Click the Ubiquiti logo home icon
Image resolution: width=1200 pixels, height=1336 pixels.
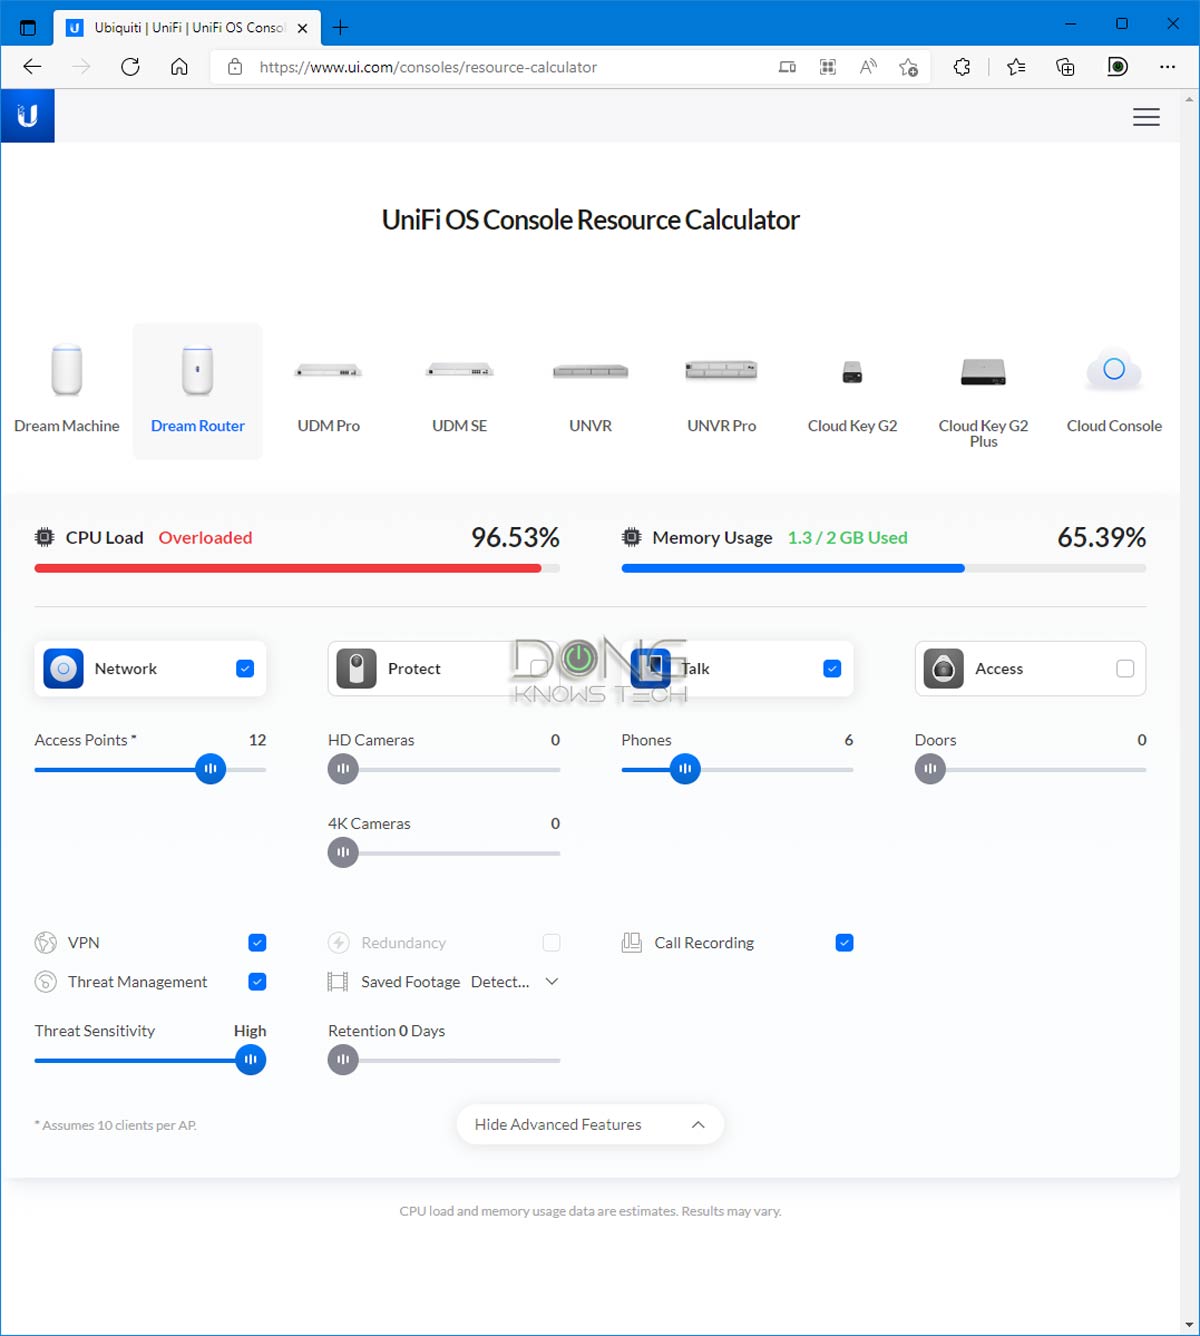click(28, 116)
